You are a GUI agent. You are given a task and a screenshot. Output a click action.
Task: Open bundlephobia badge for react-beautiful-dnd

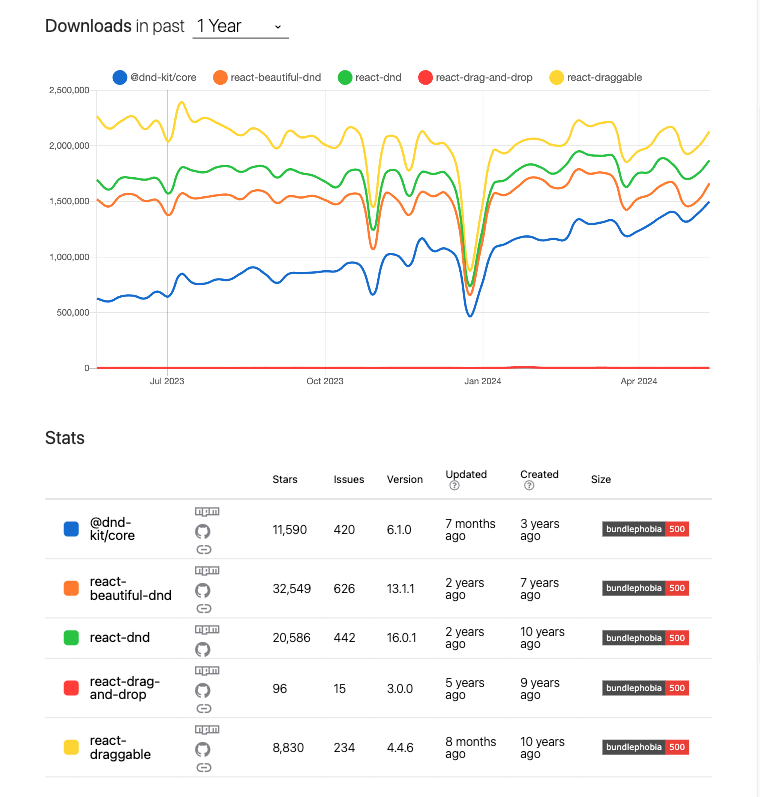(x=646, y=588)
